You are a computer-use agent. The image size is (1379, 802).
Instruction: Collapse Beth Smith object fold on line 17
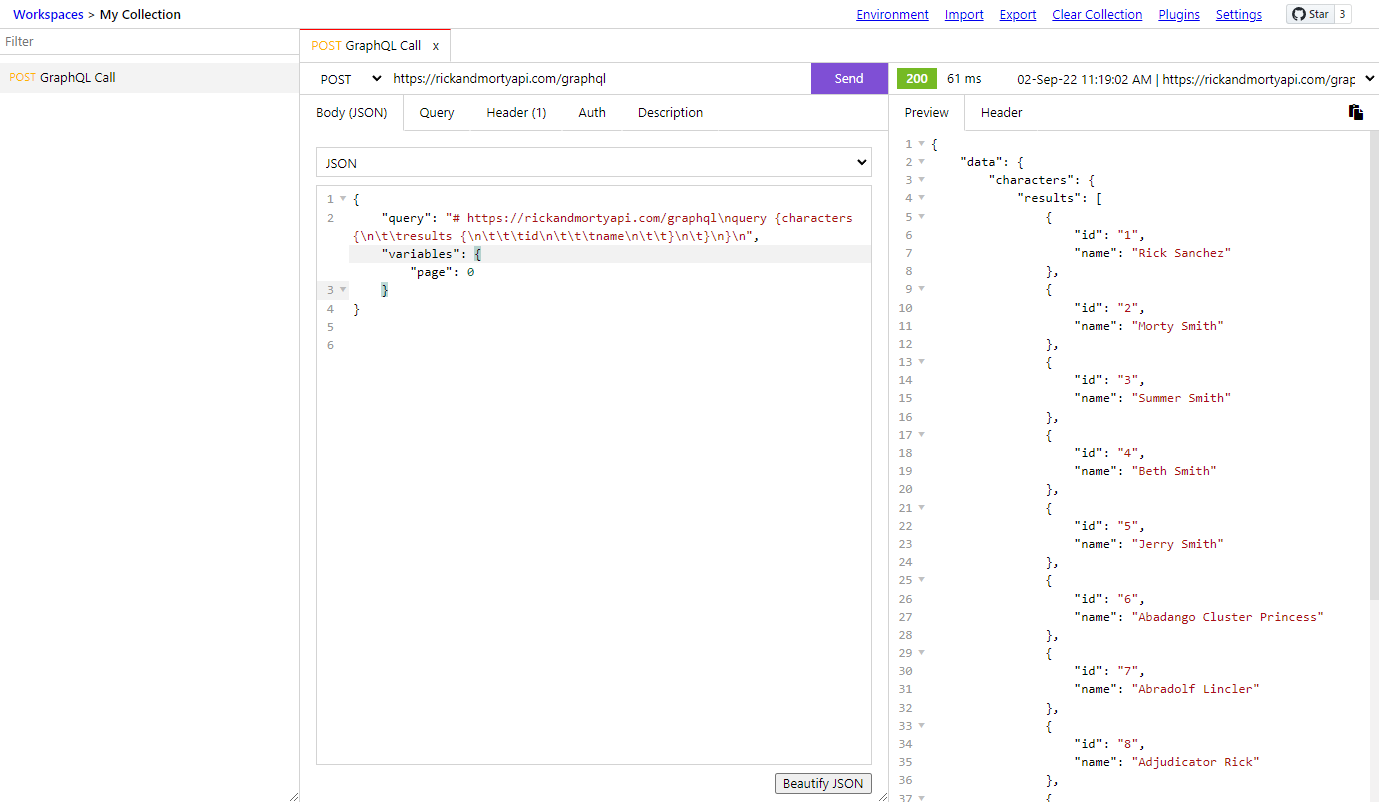(x=921, y=435)
